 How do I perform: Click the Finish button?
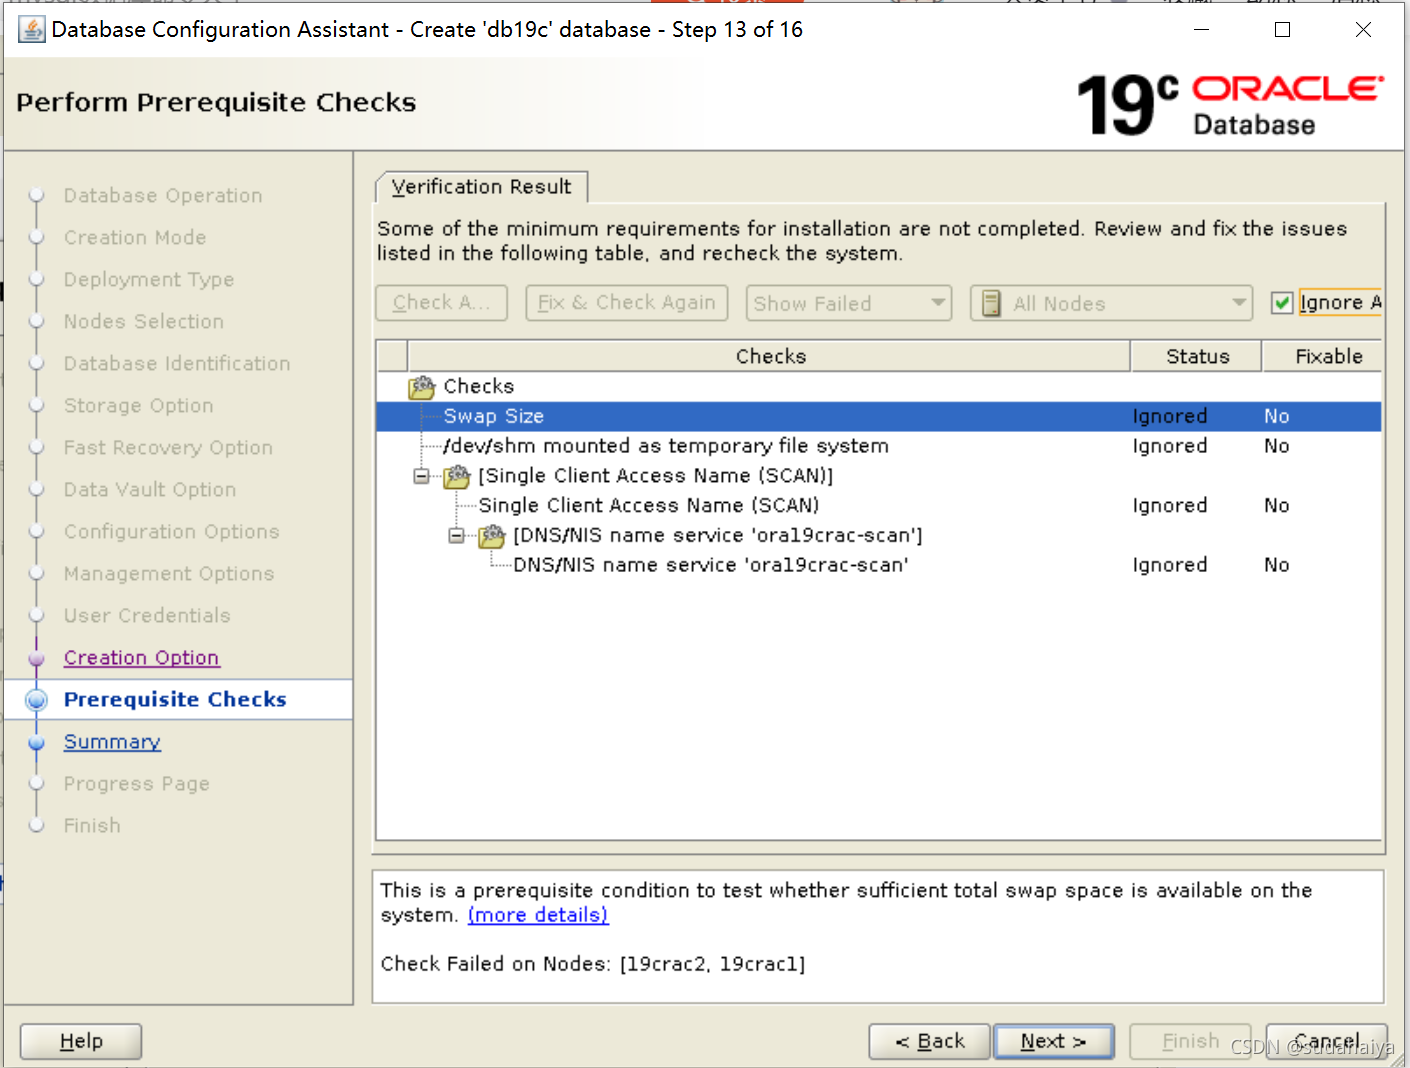click(x=1190, y=1041)
